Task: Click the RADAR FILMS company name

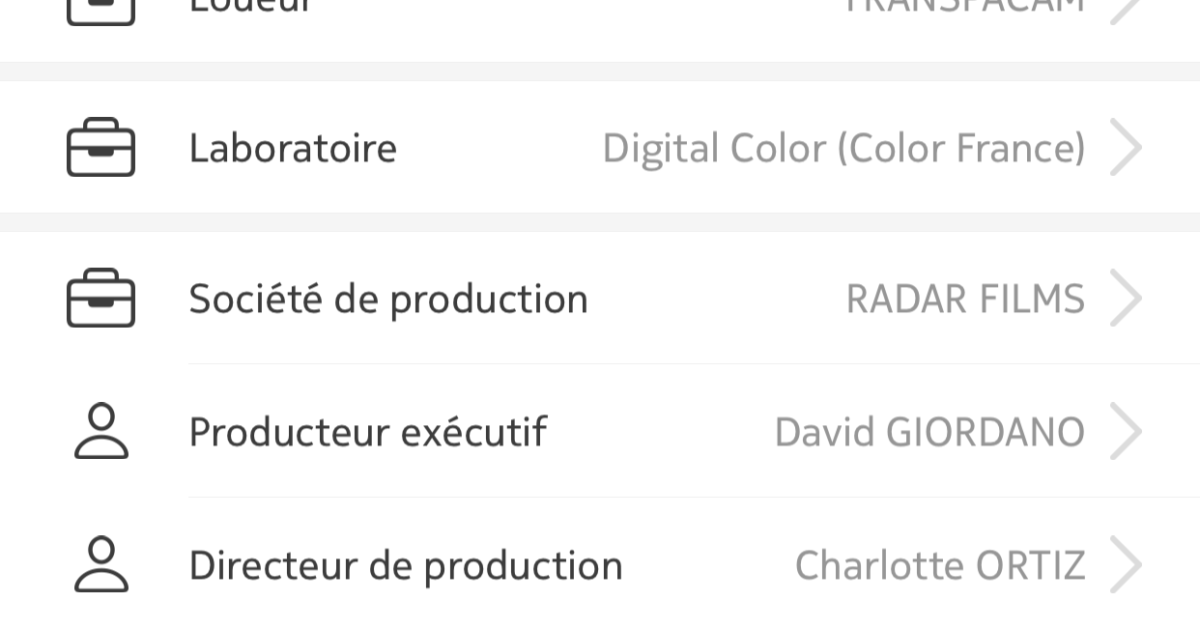Action: click(x=966, y=299)
